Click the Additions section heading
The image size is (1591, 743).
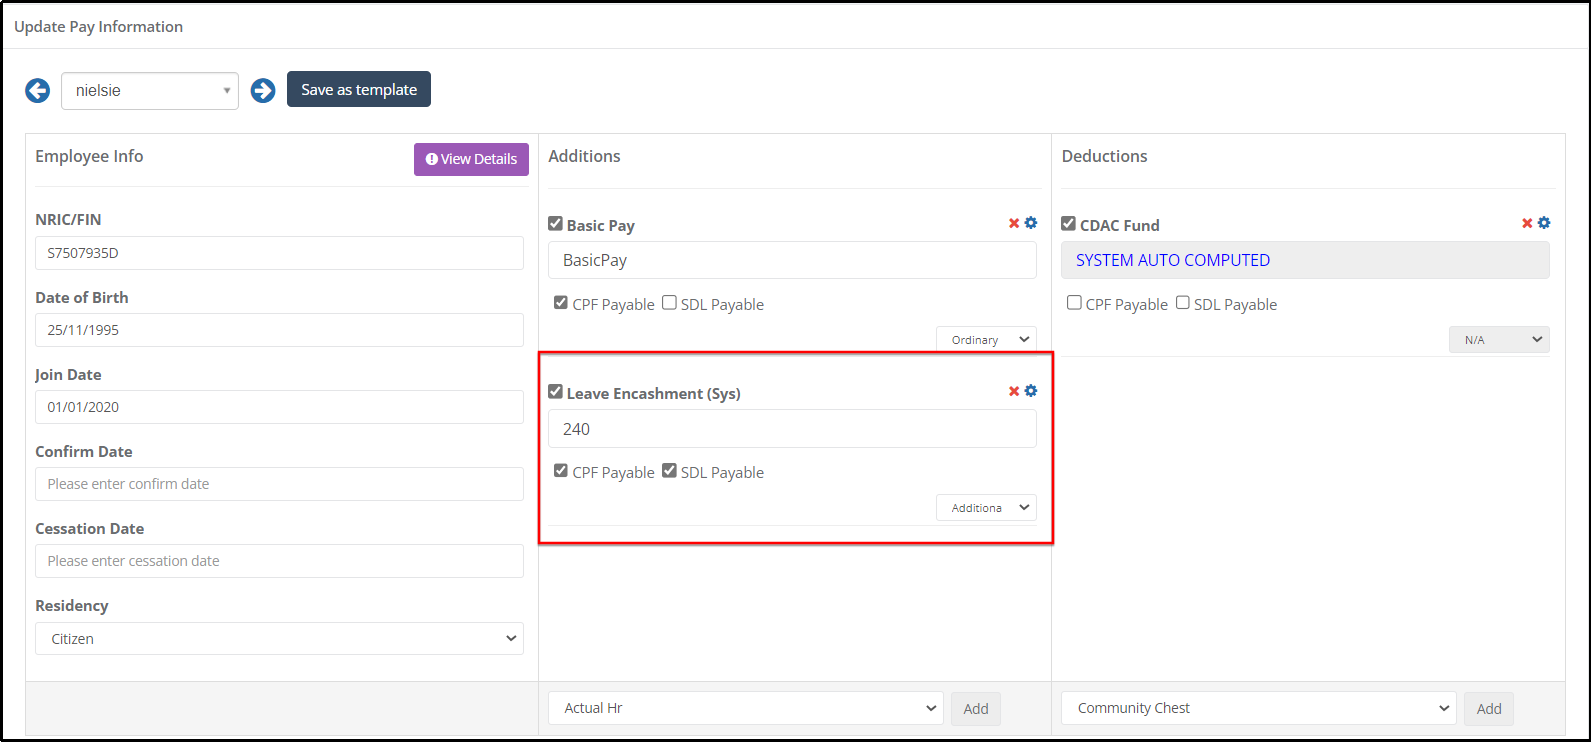[x=584, y=156]
